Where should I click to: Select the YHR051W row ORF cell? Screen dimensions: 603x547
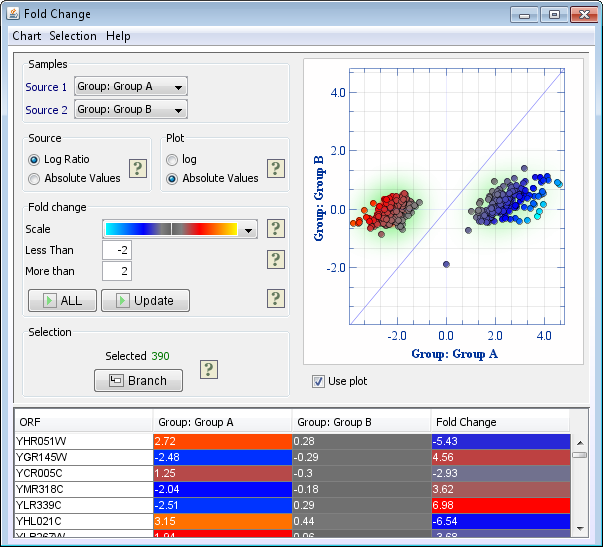point(84,442)
